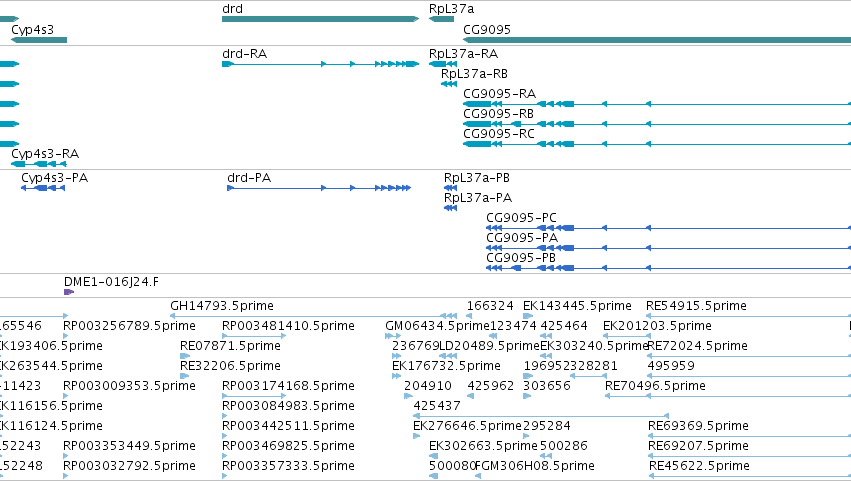The width and height of the screenshot is (851, 481).
Task: Select the RP003174168.5prime label
Action: pyautogui.click(x=288, y=387)
